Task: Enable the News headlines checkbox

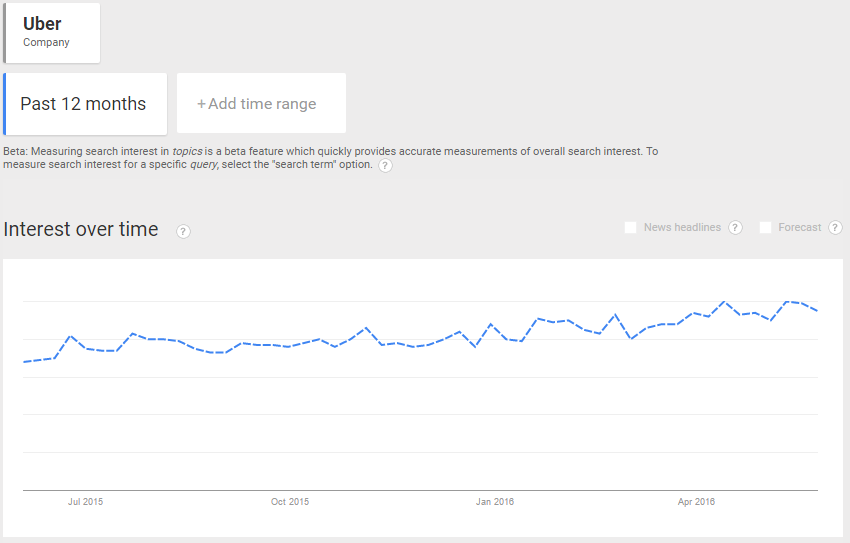Action: tap(630, 228)
